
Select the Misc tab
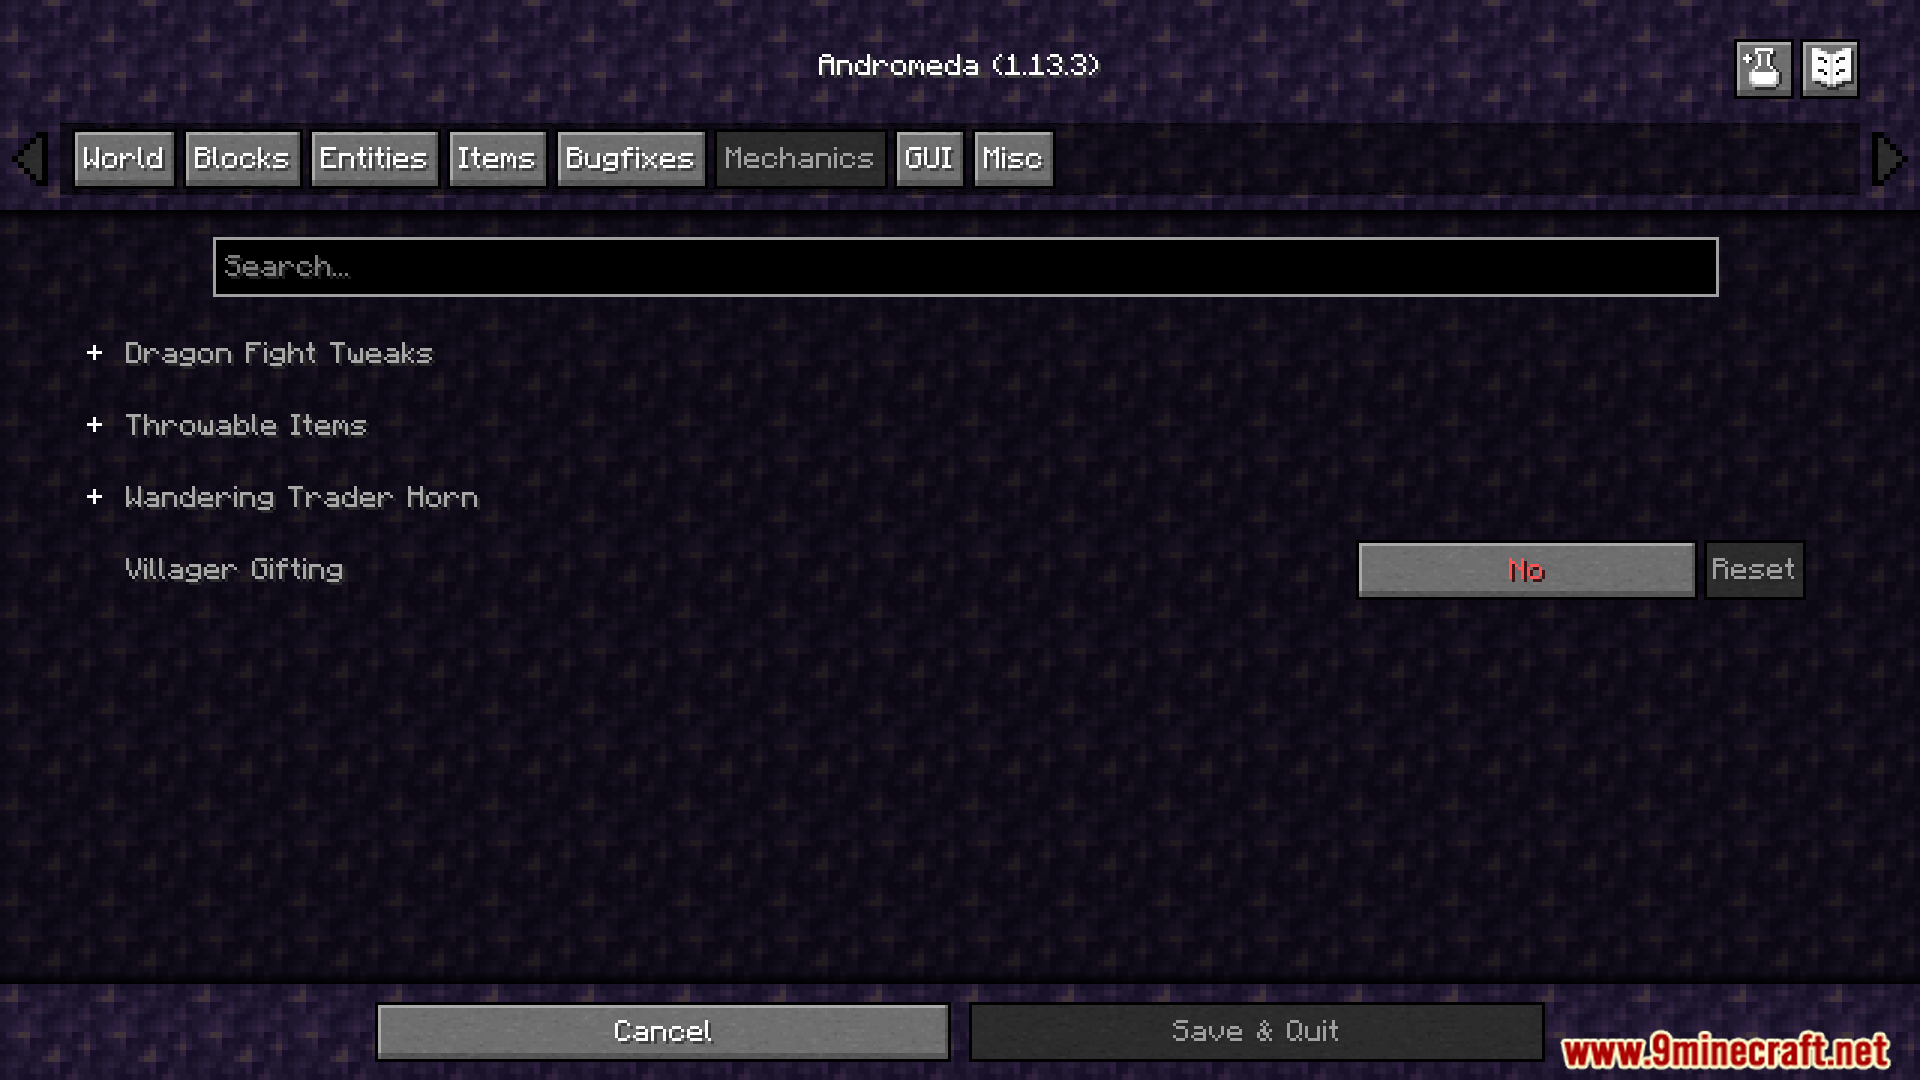(1011, 158)
